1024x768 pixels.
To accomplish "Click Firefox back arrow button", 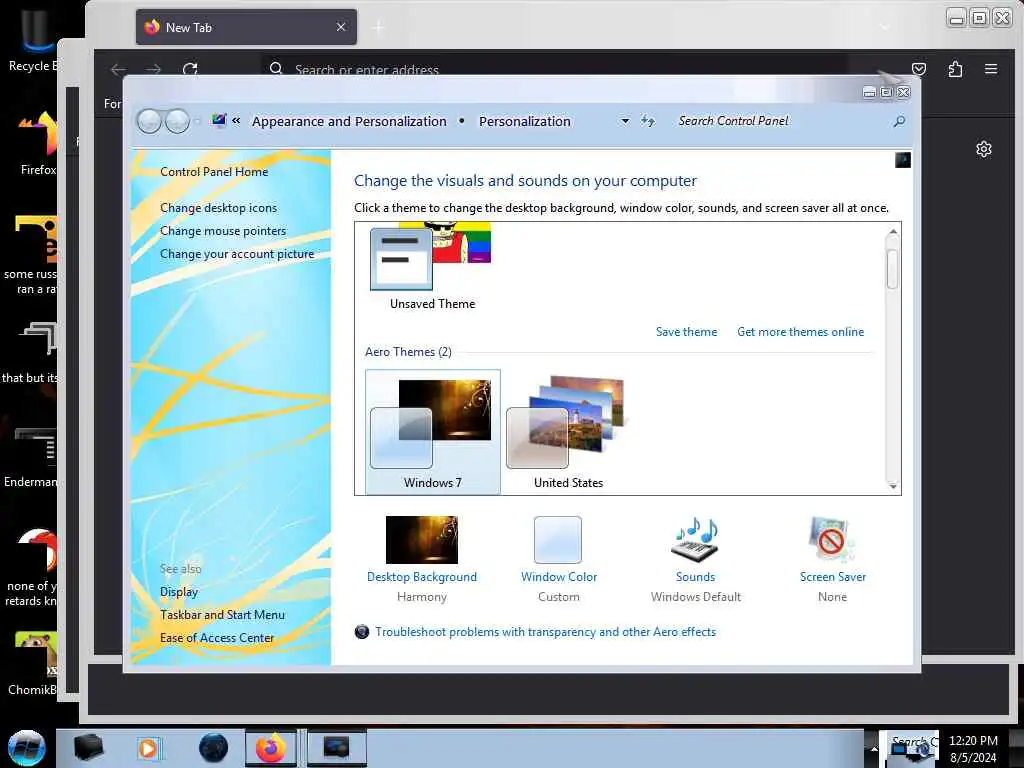I will 118,69.
